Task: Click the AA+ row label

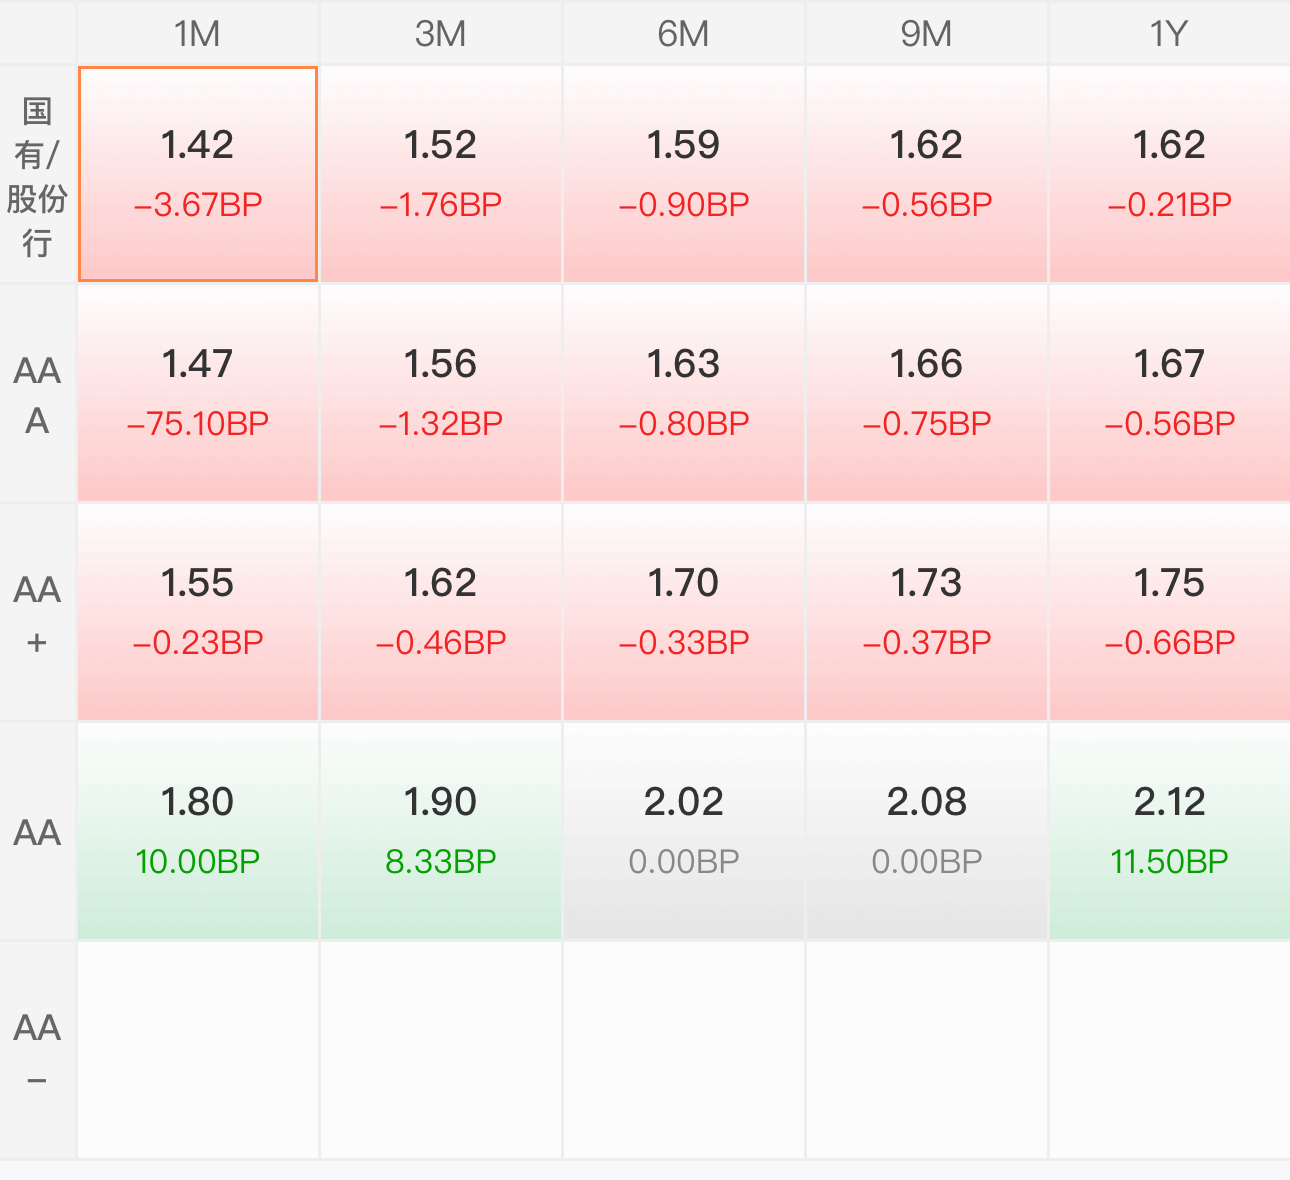Action: [x=37, y=613]
